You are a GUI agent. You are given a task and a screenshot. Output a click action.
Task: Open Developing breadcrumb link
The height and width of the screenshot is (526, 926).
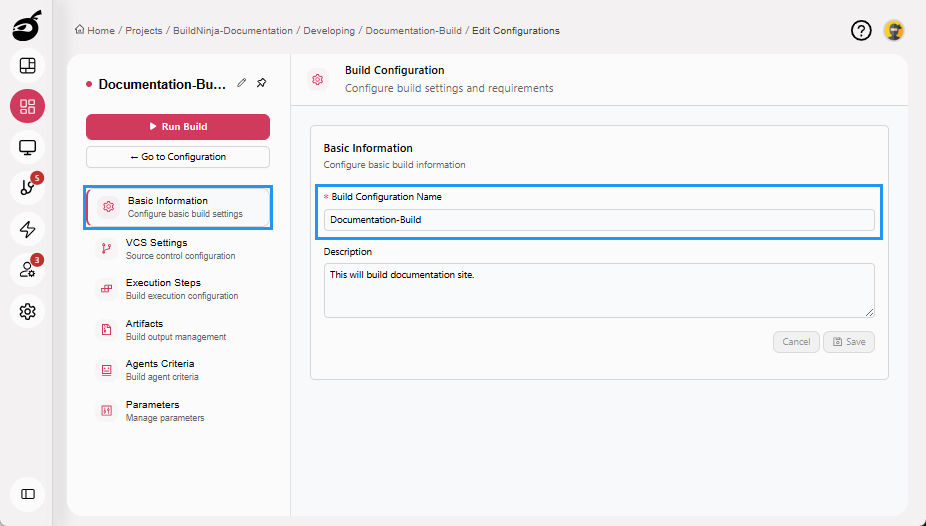click(x=329, y=30)
